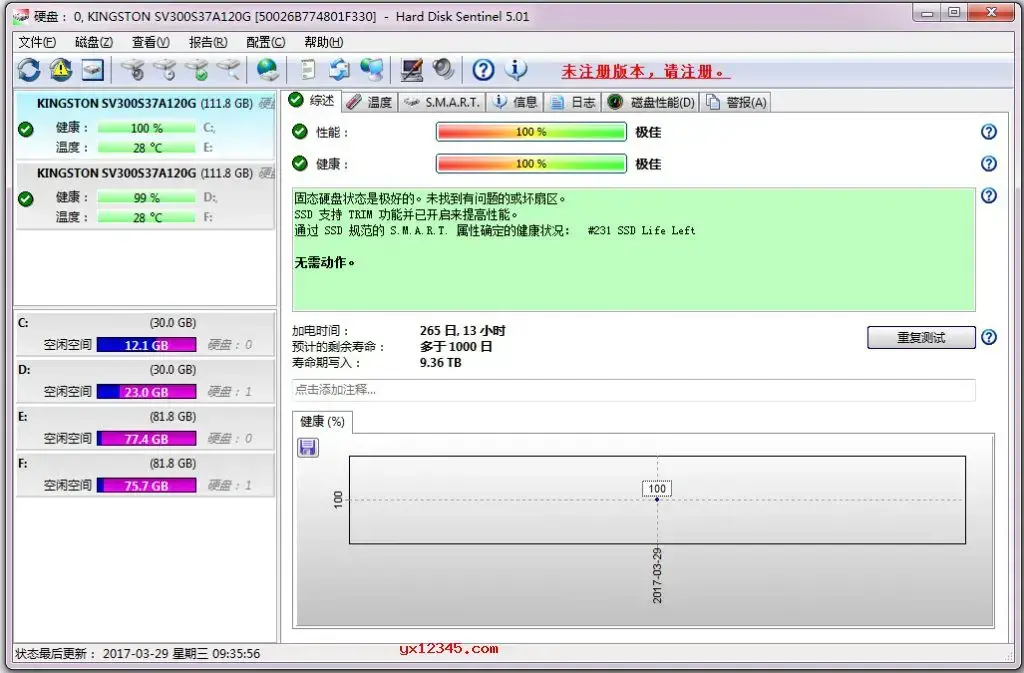Screen dimensions: 1024x673
Task: Switch to the 温度 tab
Action: [369, 102]
